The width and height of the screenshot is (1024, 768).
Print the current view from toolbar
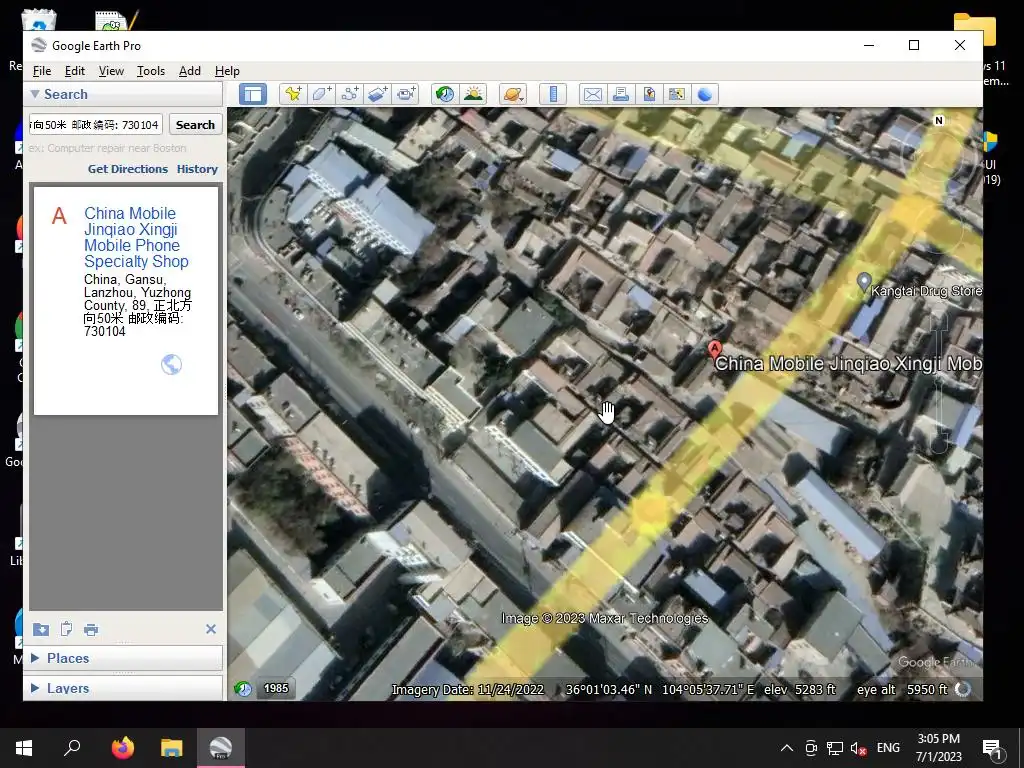coord(620,94)
